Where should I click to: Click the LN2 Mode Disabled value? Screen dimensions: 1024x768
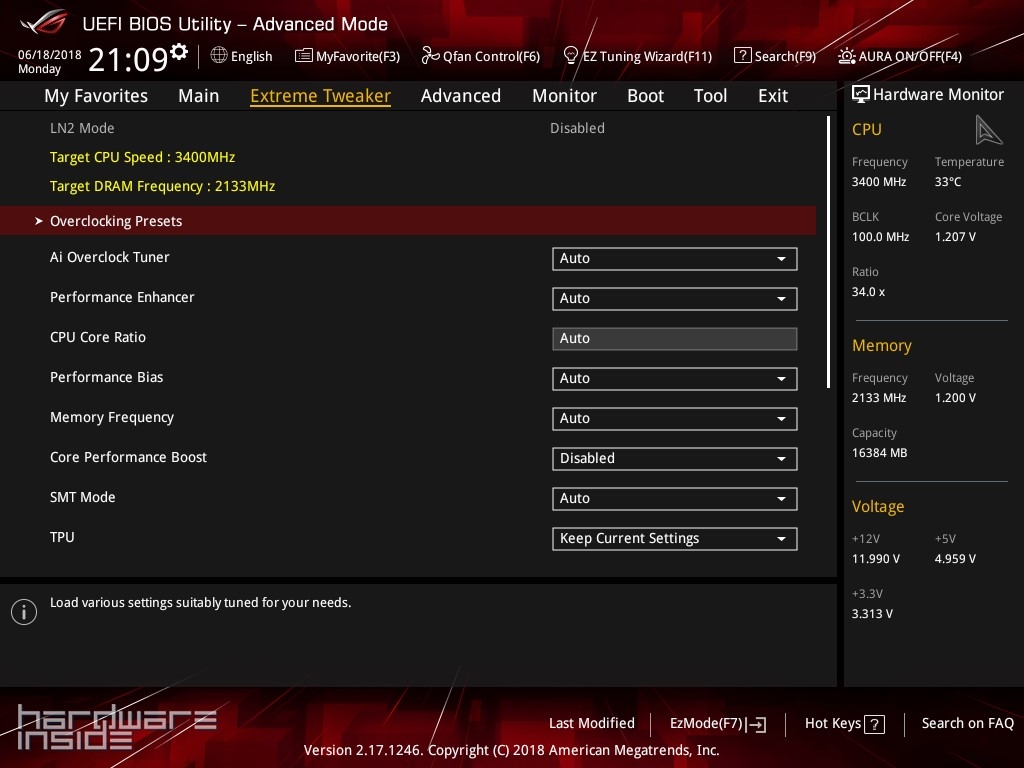(x=577, y=128)
